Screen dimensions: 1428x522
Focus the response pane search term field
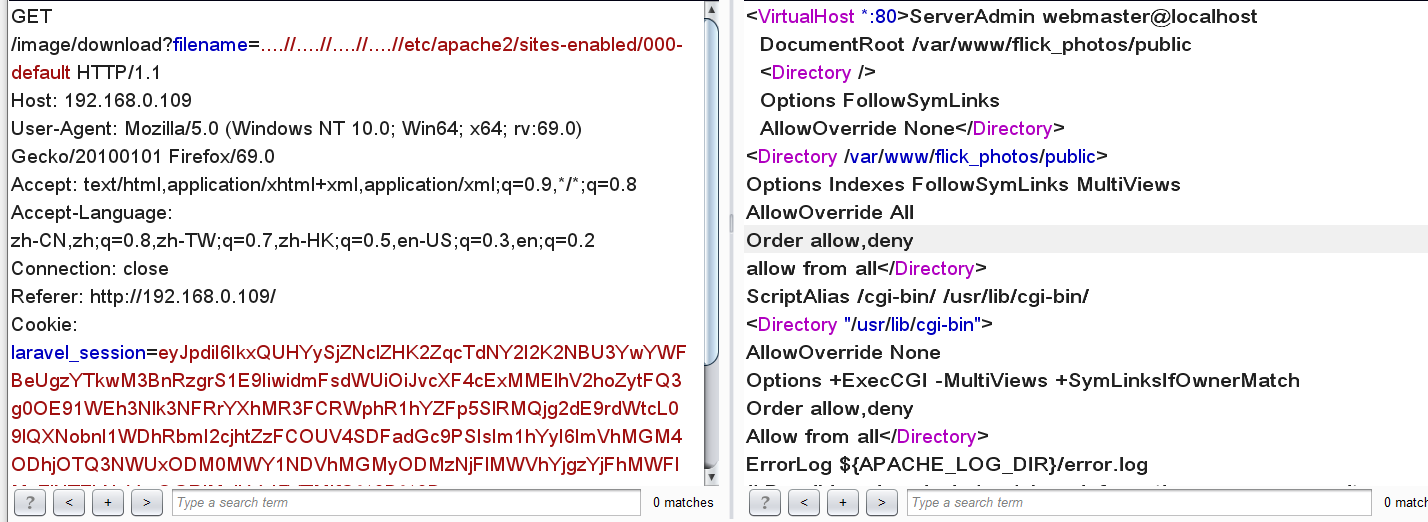tap(1141, 502)
